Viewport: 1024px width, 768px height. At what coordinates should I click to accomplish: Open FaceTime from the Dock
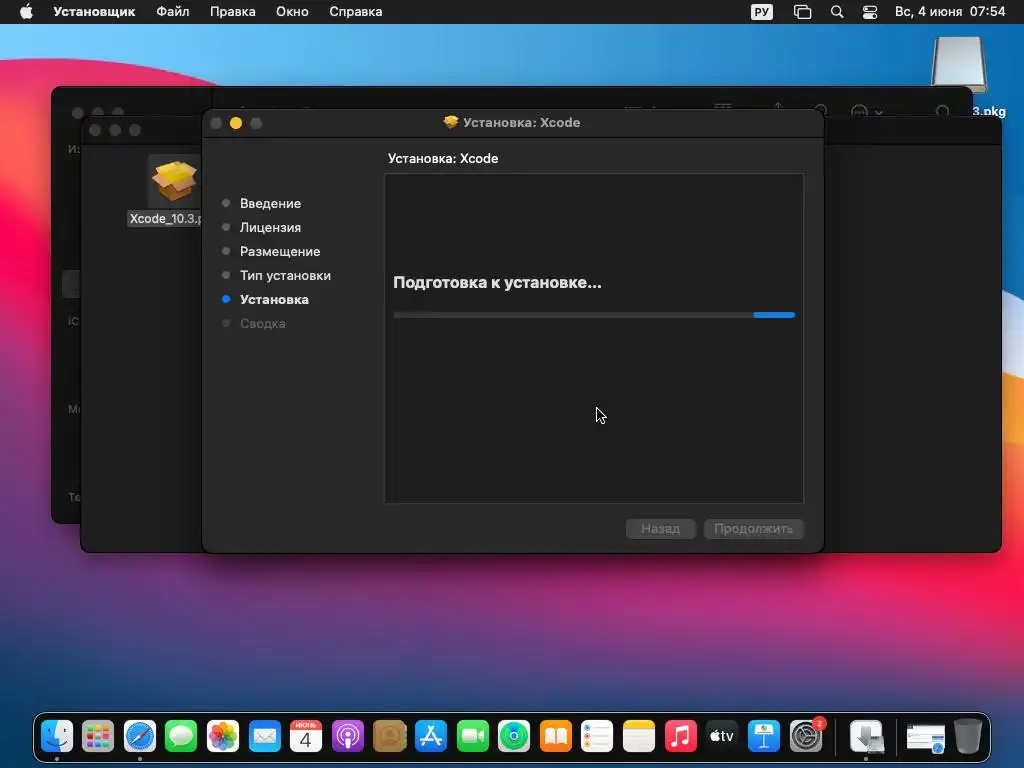(x=473, y=737)
